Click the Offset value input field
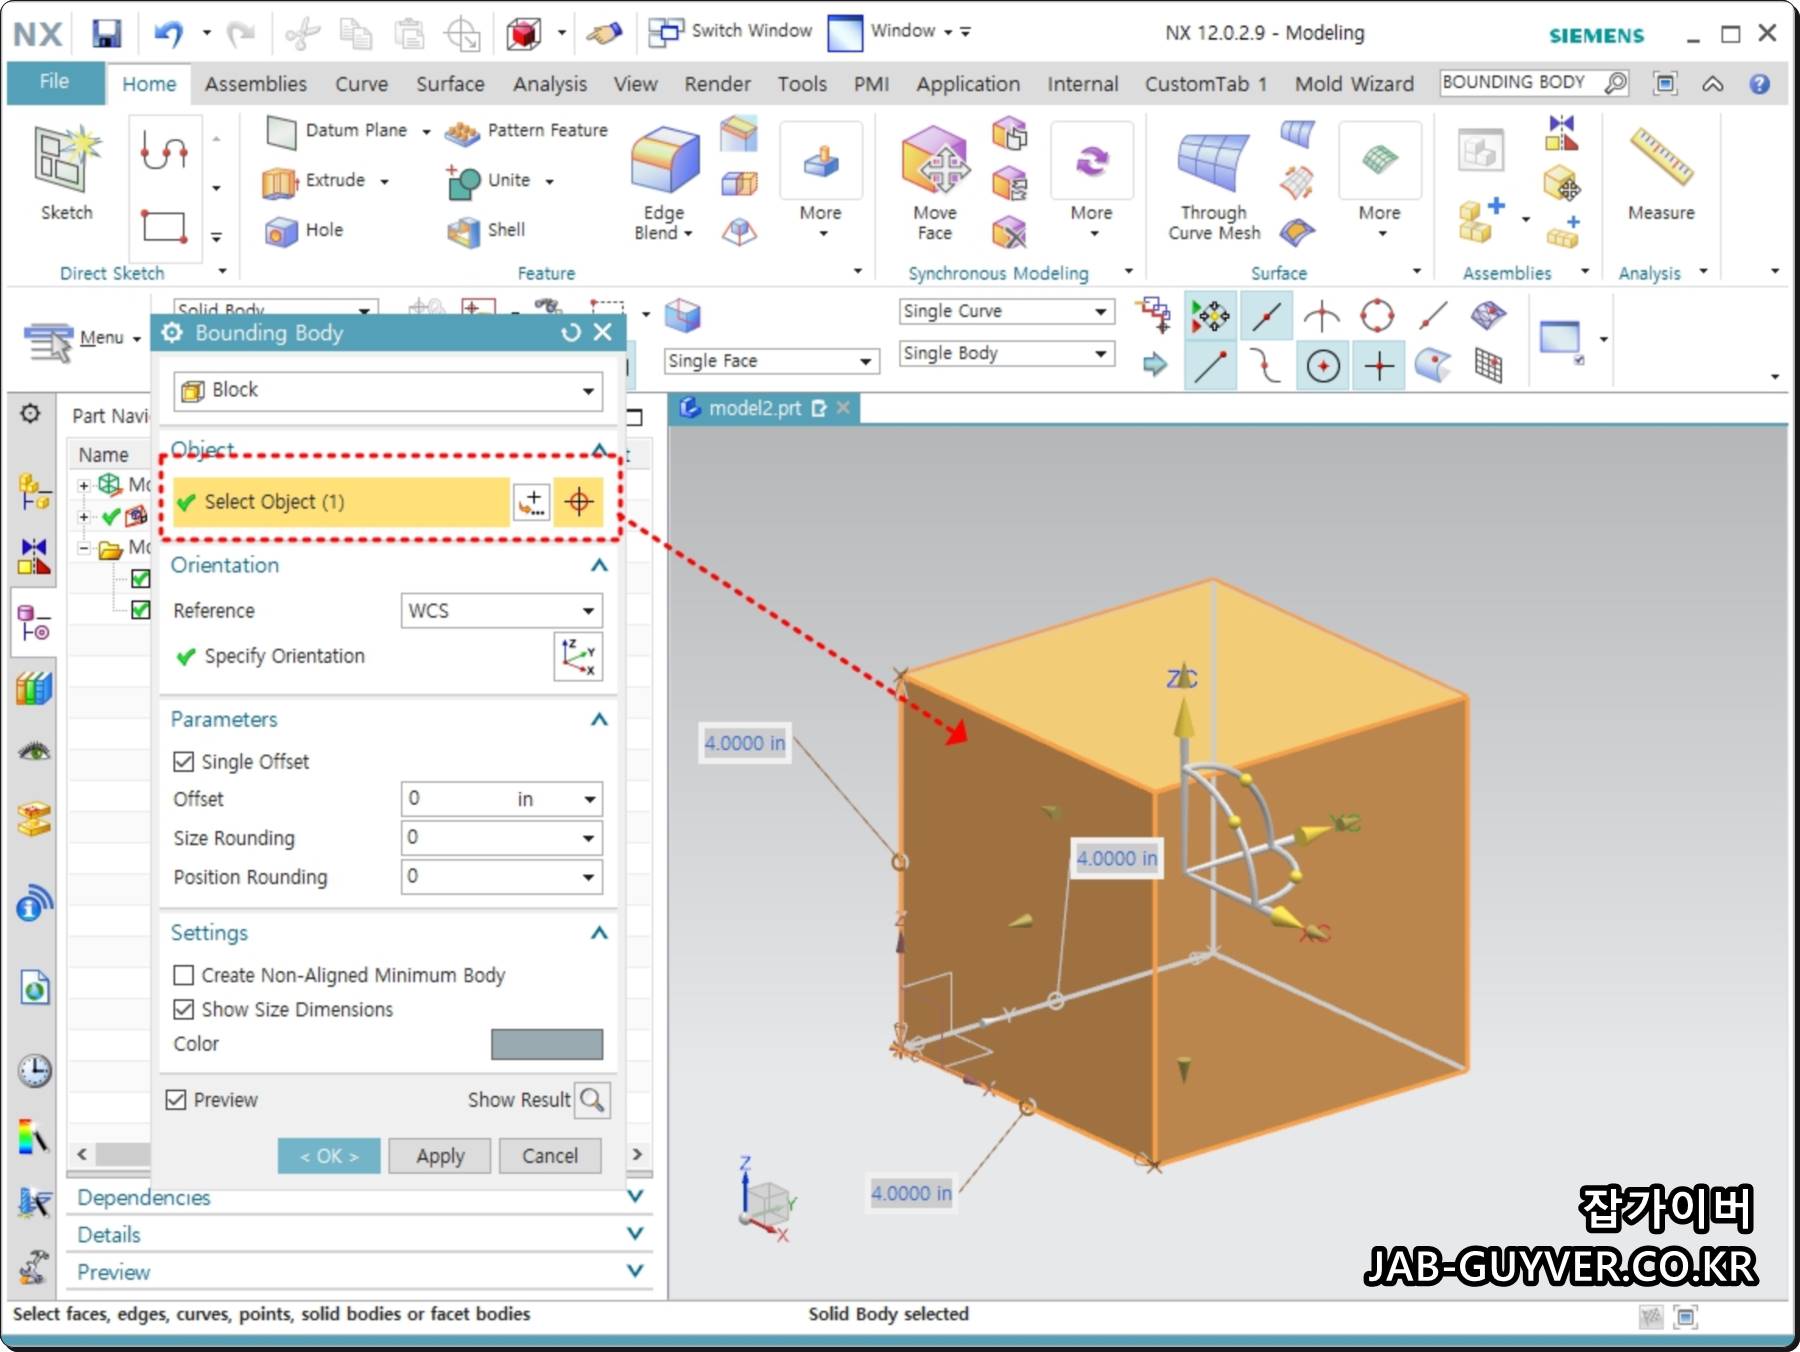1800x1352 pixels. click(x=456, y=799)
